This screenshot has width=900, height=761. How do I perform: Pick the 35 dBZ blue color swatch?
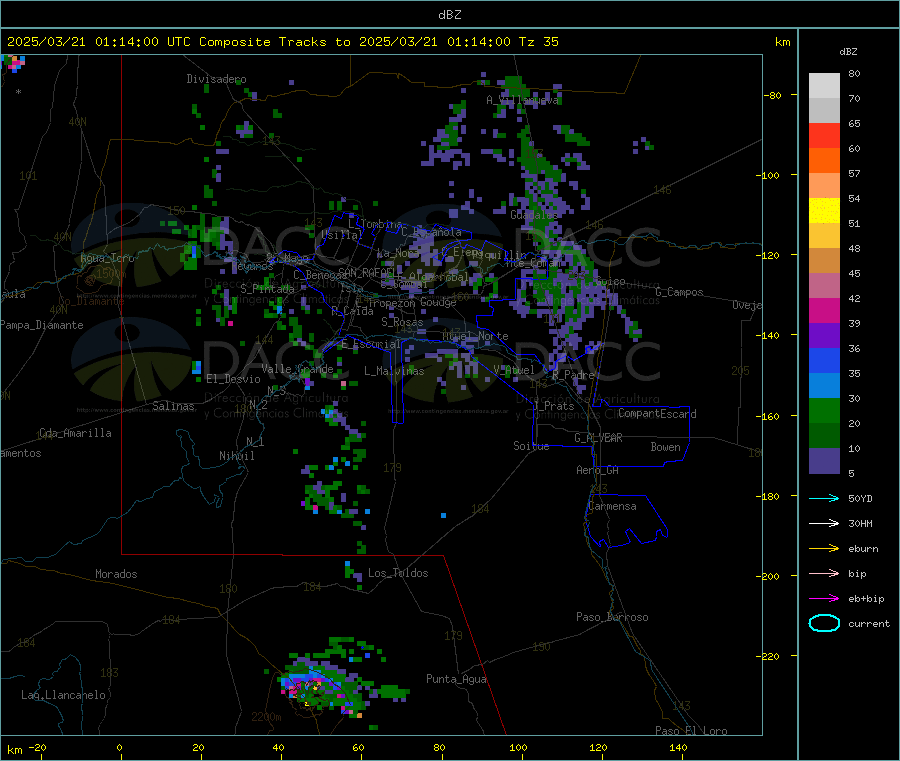click(824, 360)
